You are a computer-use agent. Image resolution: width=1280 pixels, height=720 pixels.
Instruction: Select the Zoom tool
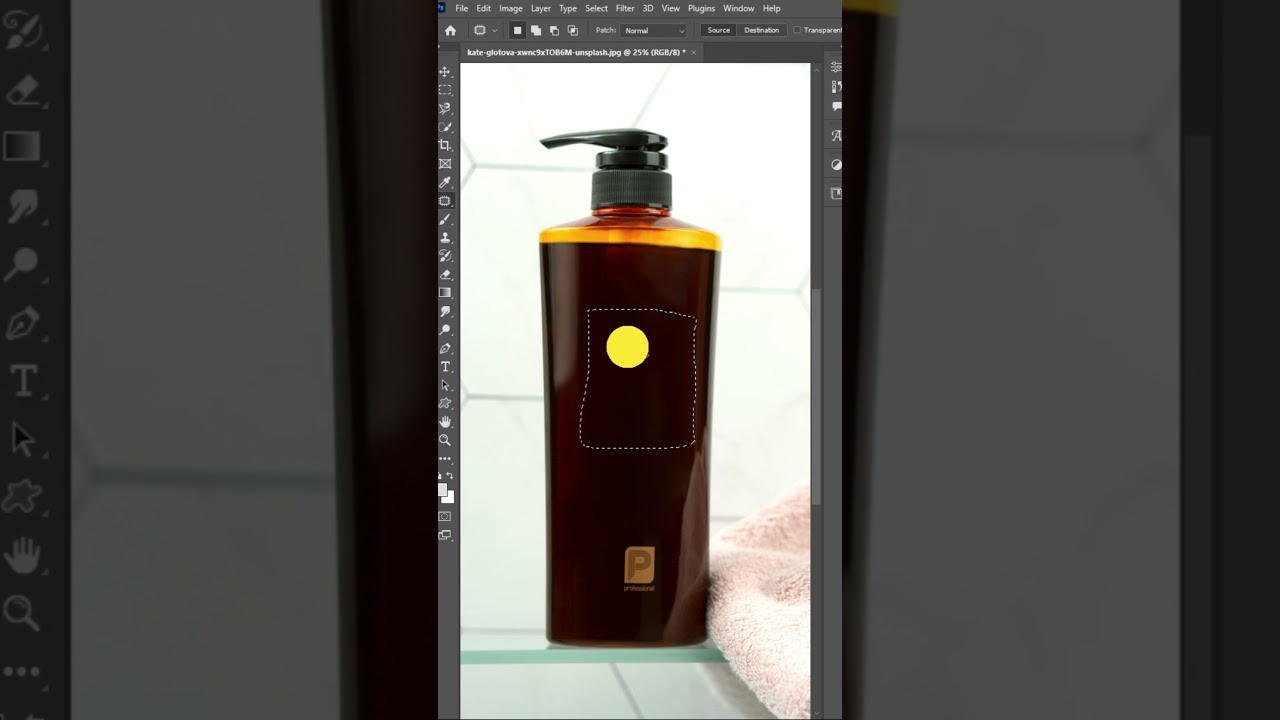coord(445,440)
